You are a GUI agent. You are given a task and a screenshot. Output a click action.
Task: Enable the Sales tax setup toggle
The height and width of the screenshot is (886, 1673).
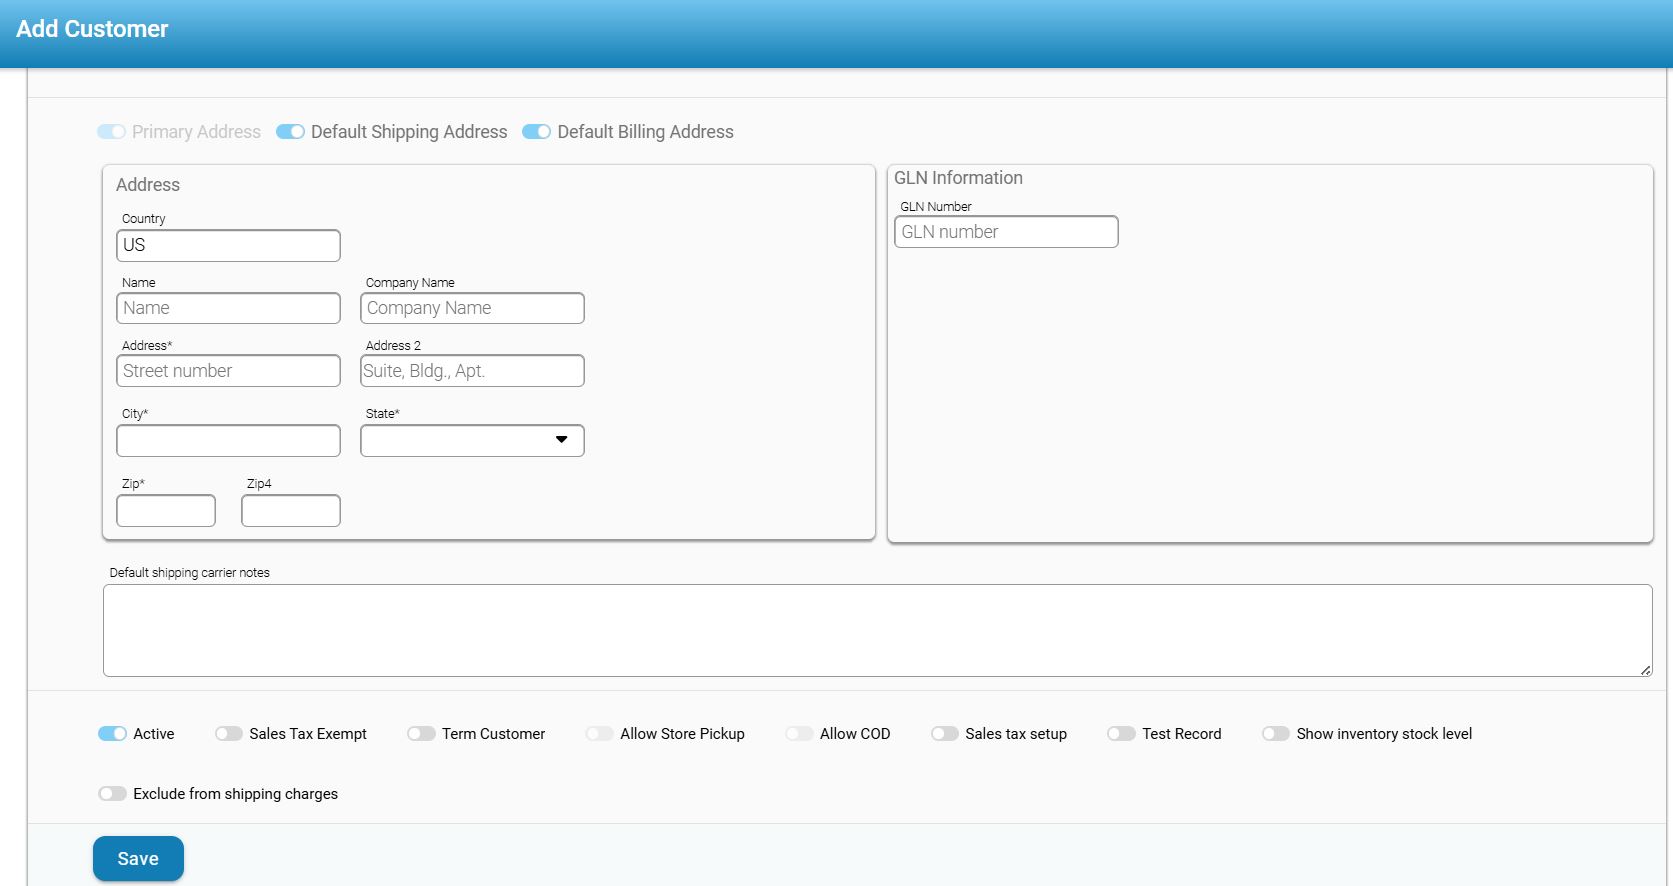click(944, 734)
